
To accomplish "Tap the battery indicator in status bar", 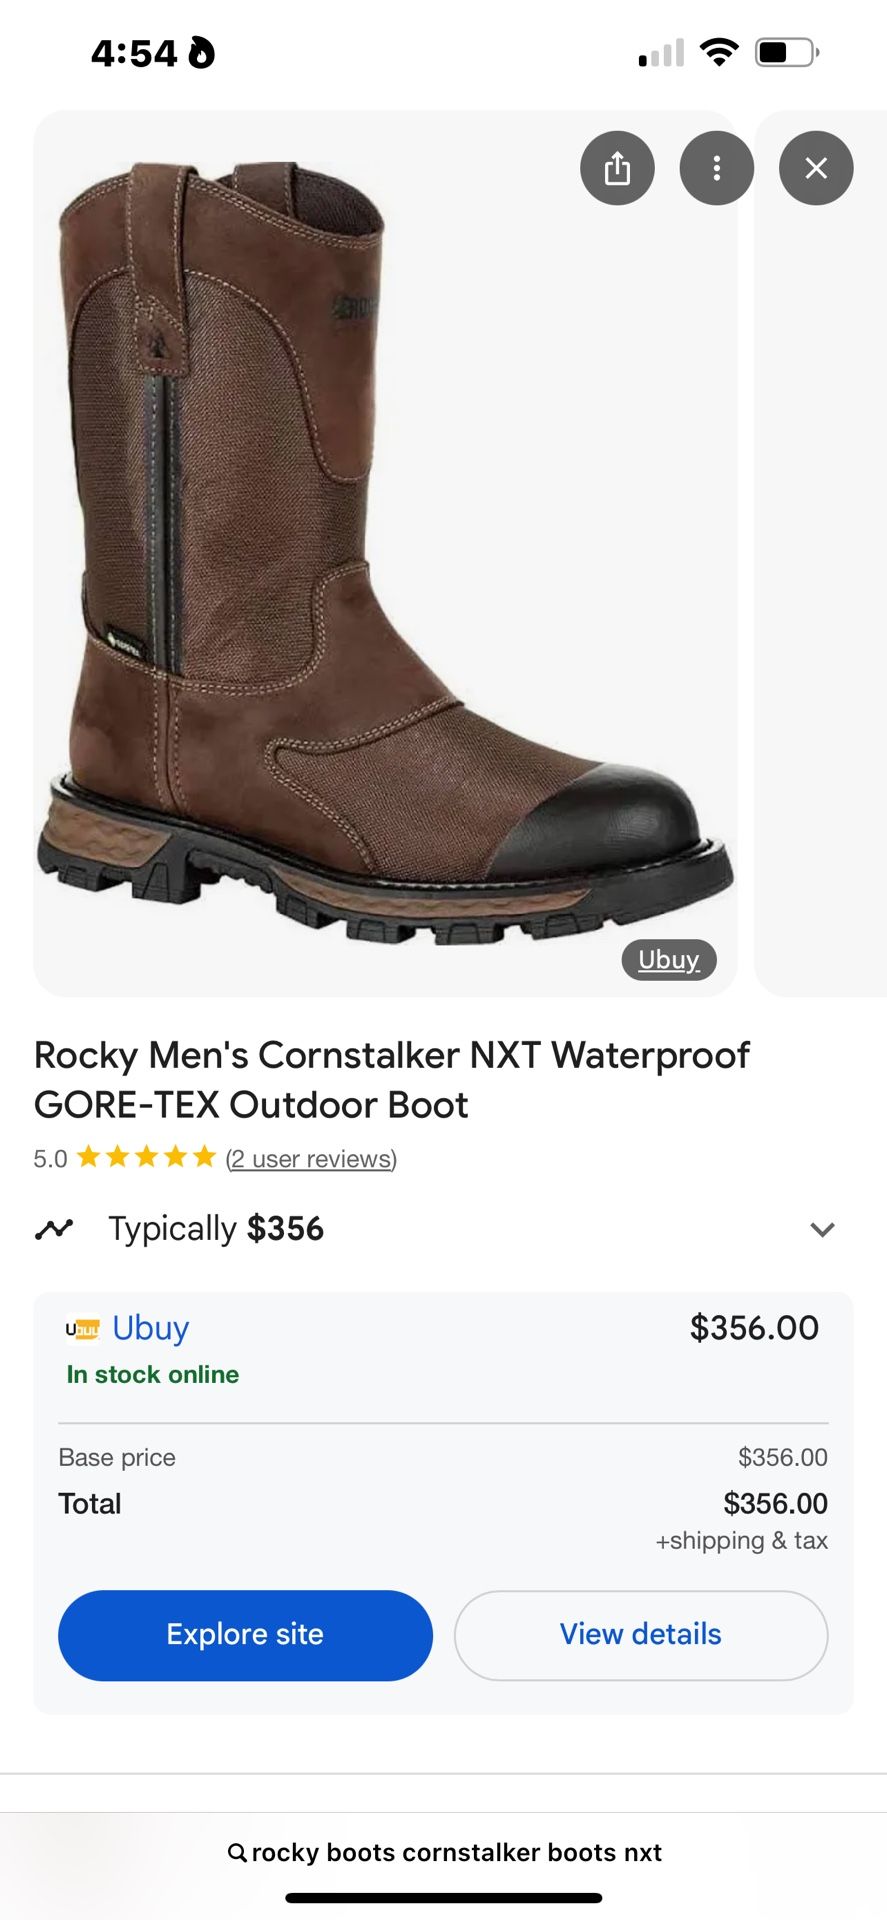I will click(x=787, y=52).
